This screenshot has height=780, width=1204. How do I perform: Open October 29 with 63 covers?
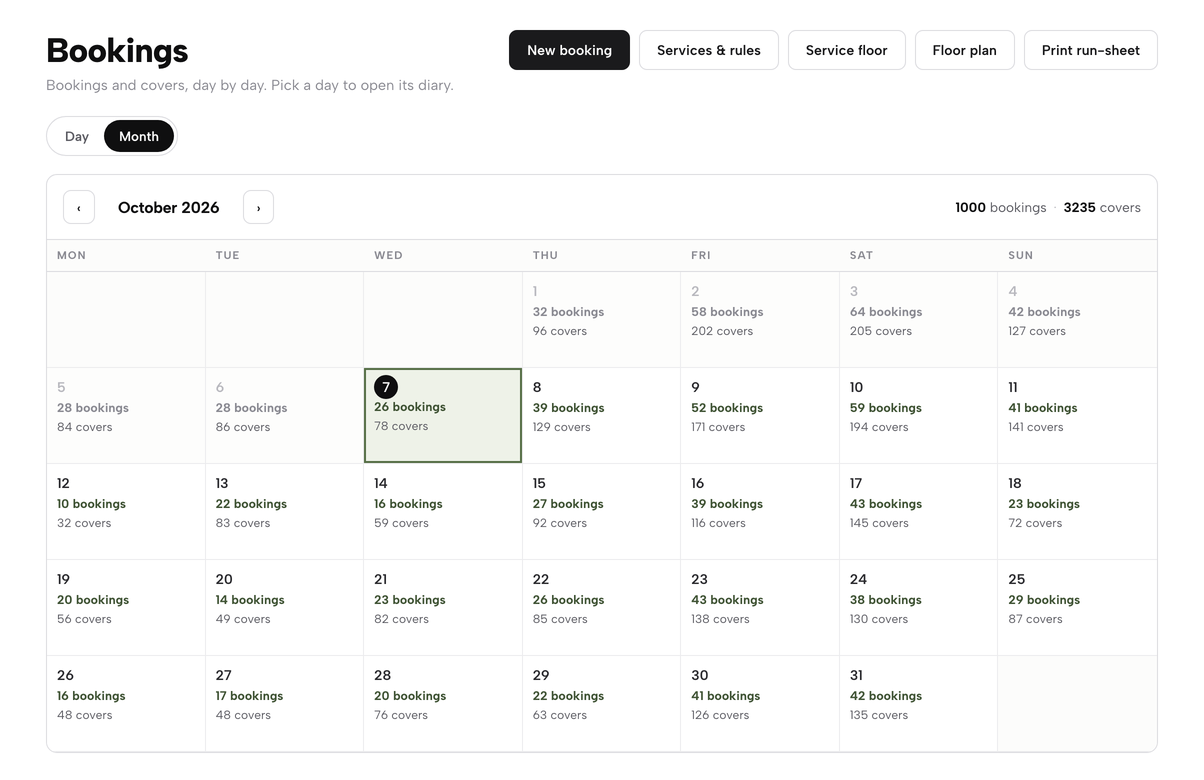pyautogui.click(x=601, y=703)
